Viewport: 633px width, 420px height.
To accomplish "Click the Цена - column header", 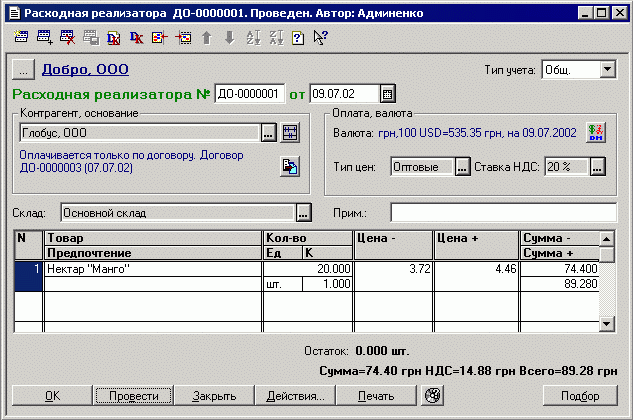I will [393, 245].
